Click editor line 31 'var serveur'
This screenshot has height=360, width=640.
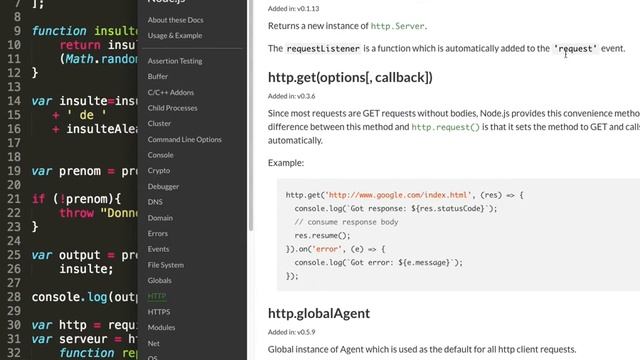click(85, 339)
